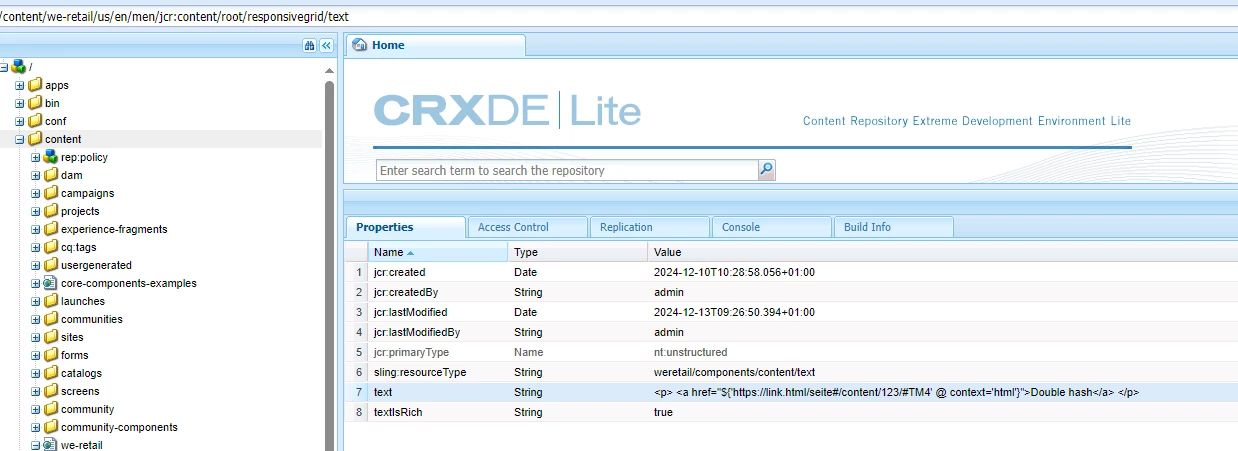Select the experience-fragments tree label
This screenshot has height=451, width=1238.
coord(114,229)
